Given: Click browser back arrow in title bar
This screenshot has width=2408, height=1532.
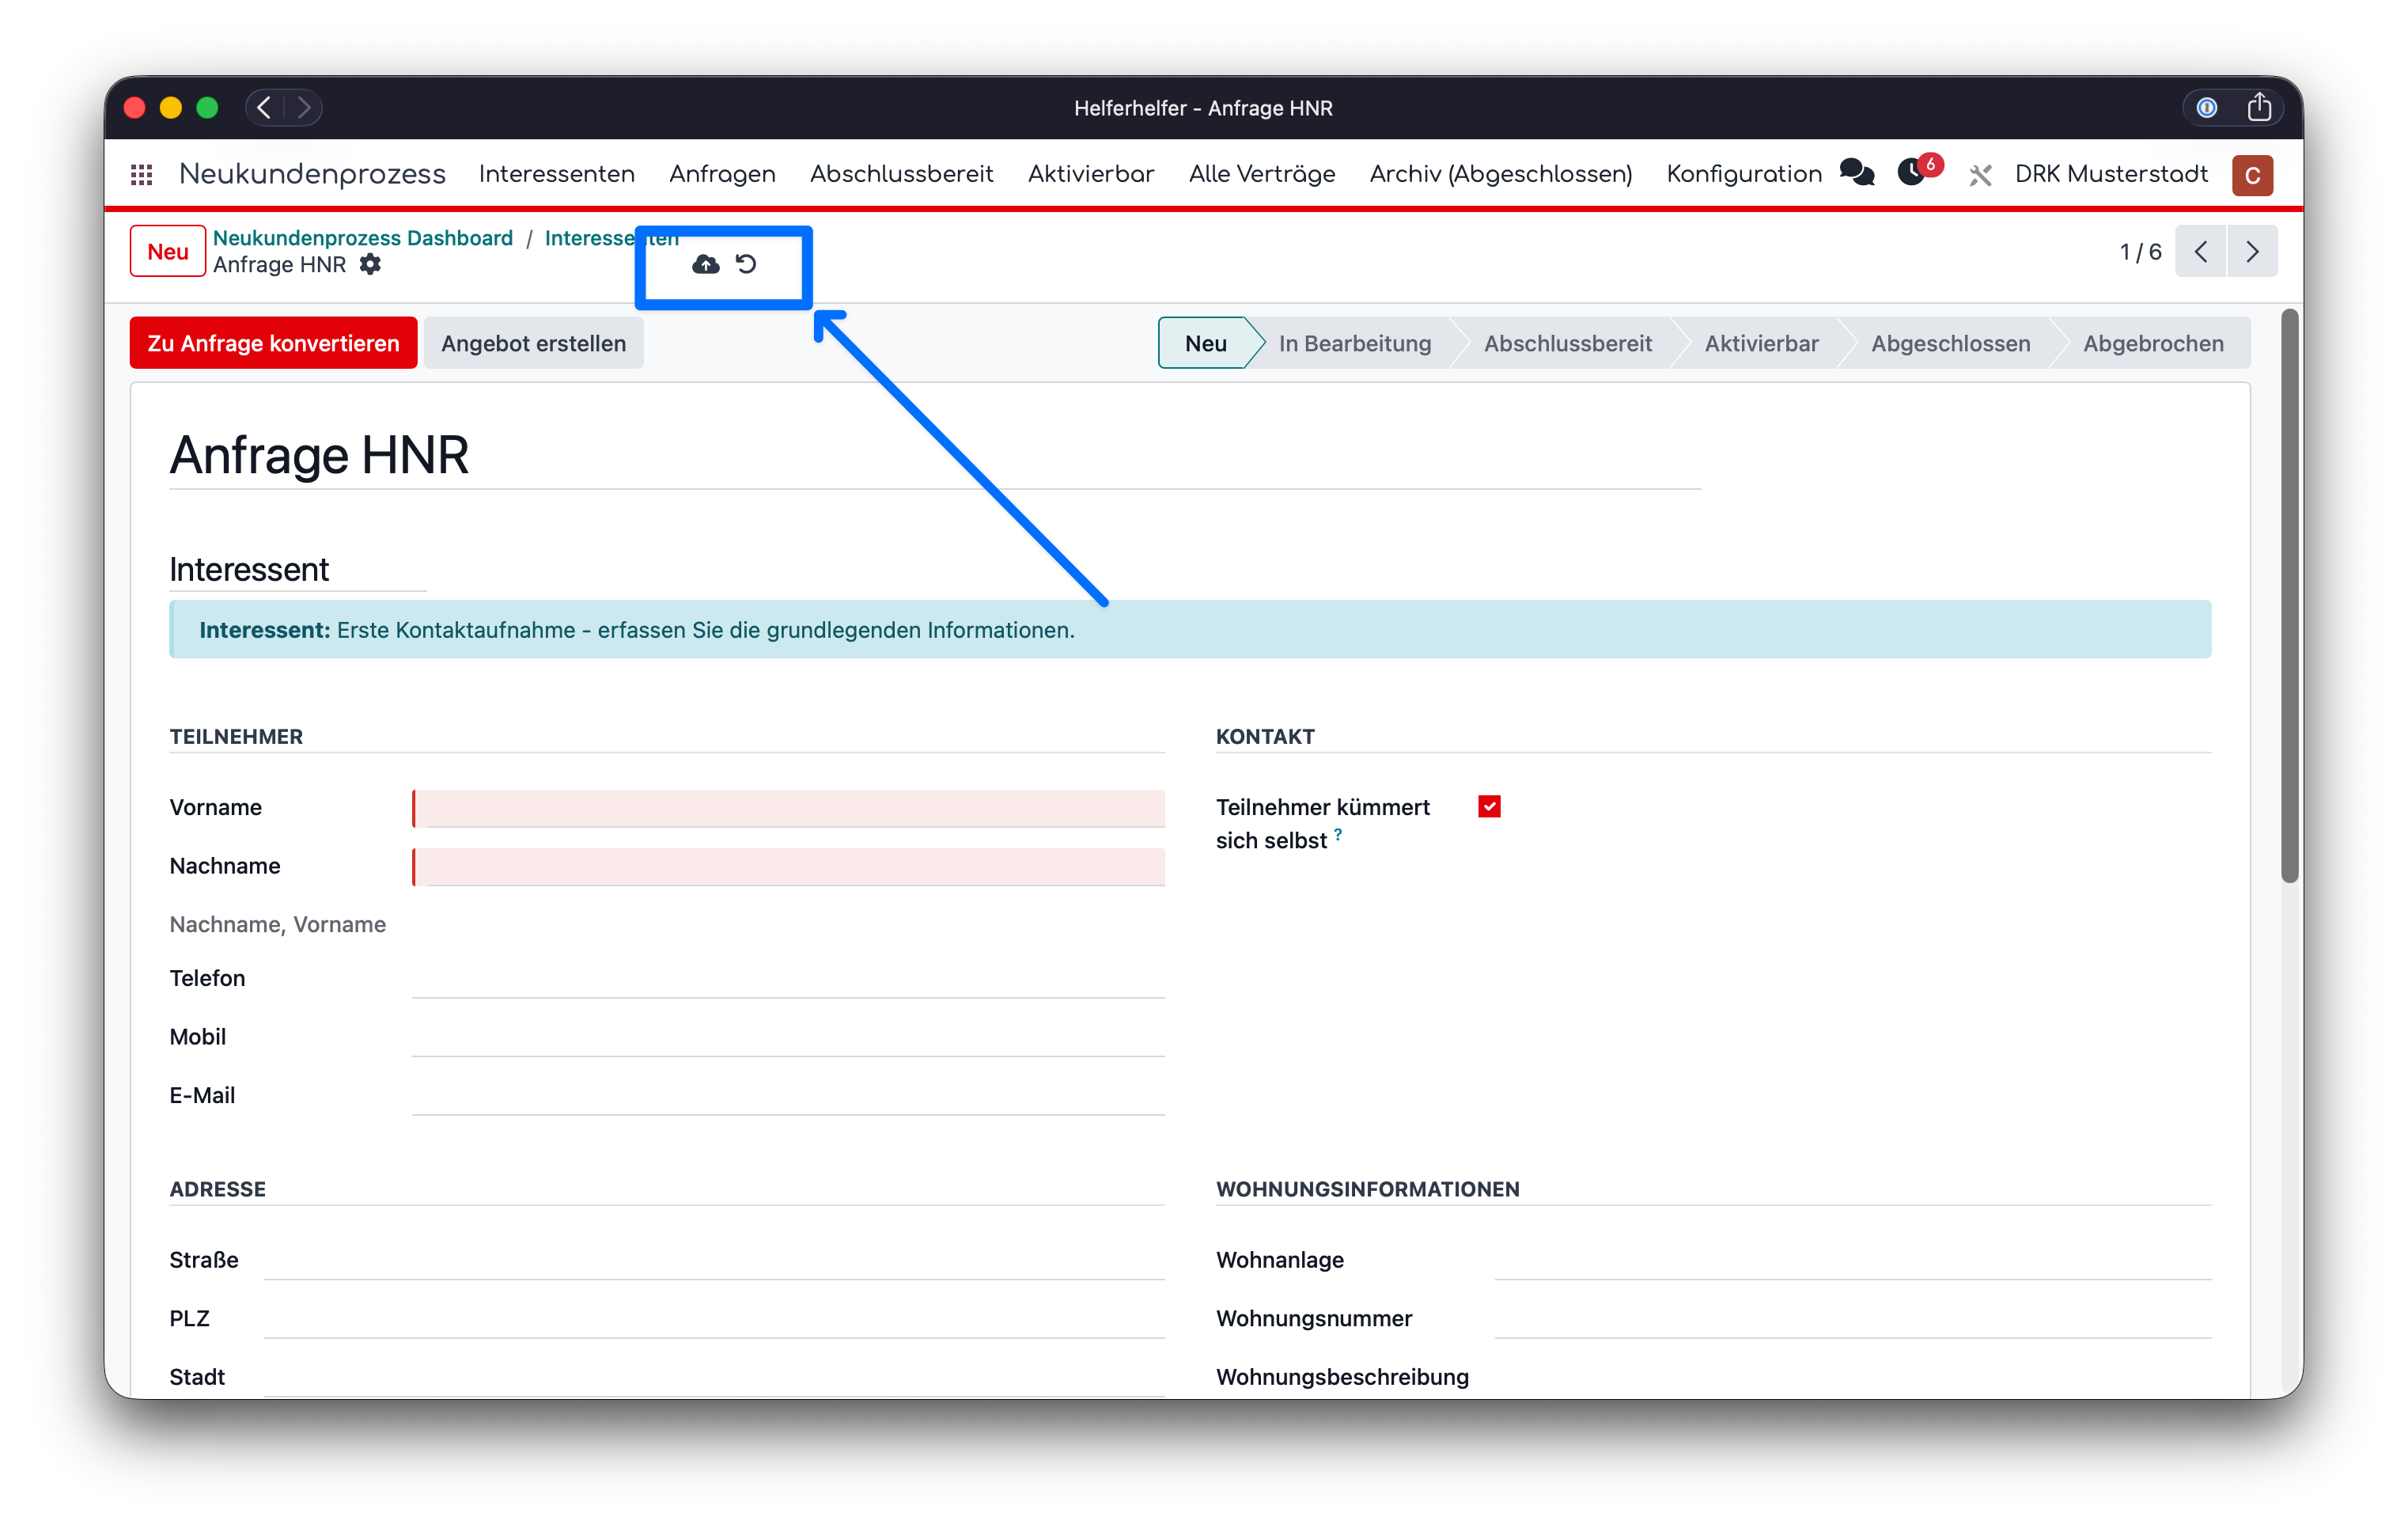Looking at the screenshot, I should 264,107.
